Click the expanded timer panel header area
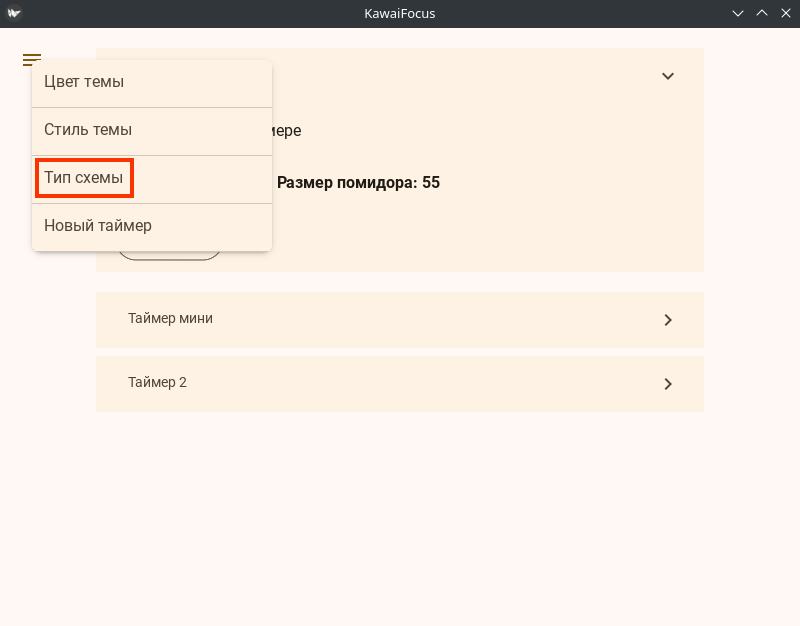 point(450,76)
